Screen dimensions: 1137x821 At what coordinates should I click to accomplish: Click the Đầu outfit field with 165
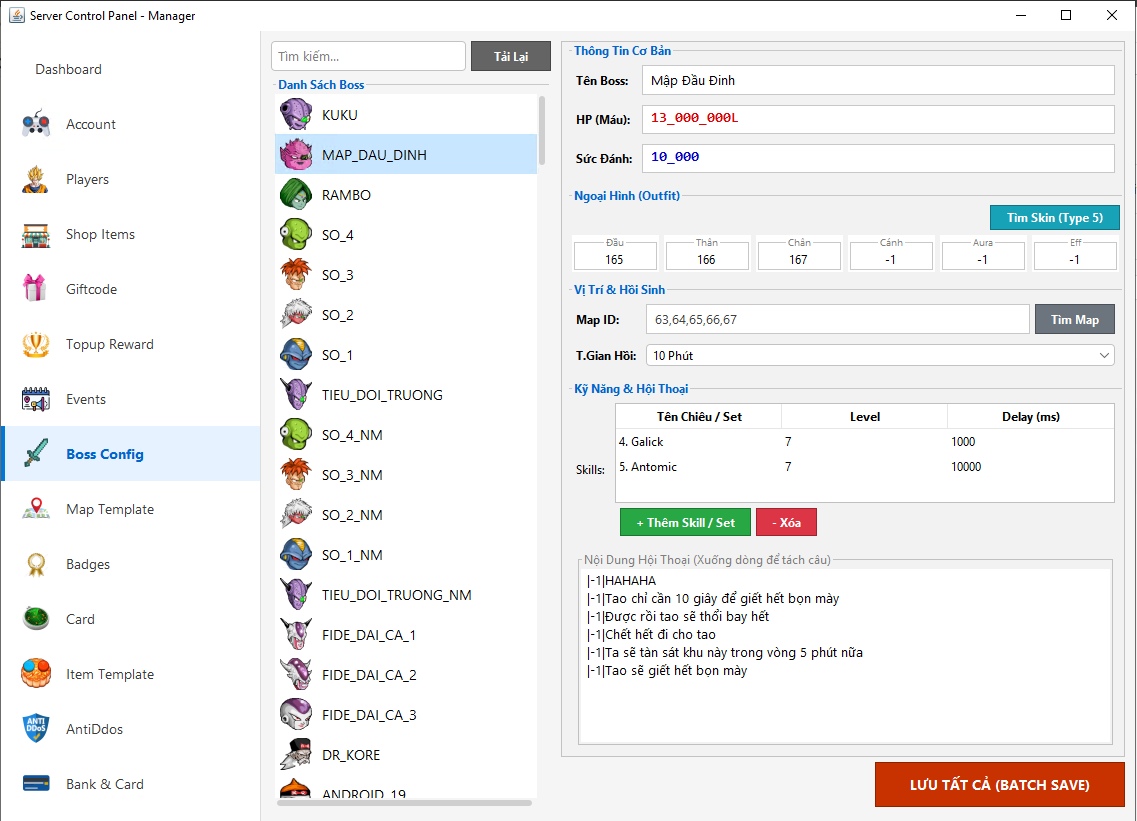(615, 257)
